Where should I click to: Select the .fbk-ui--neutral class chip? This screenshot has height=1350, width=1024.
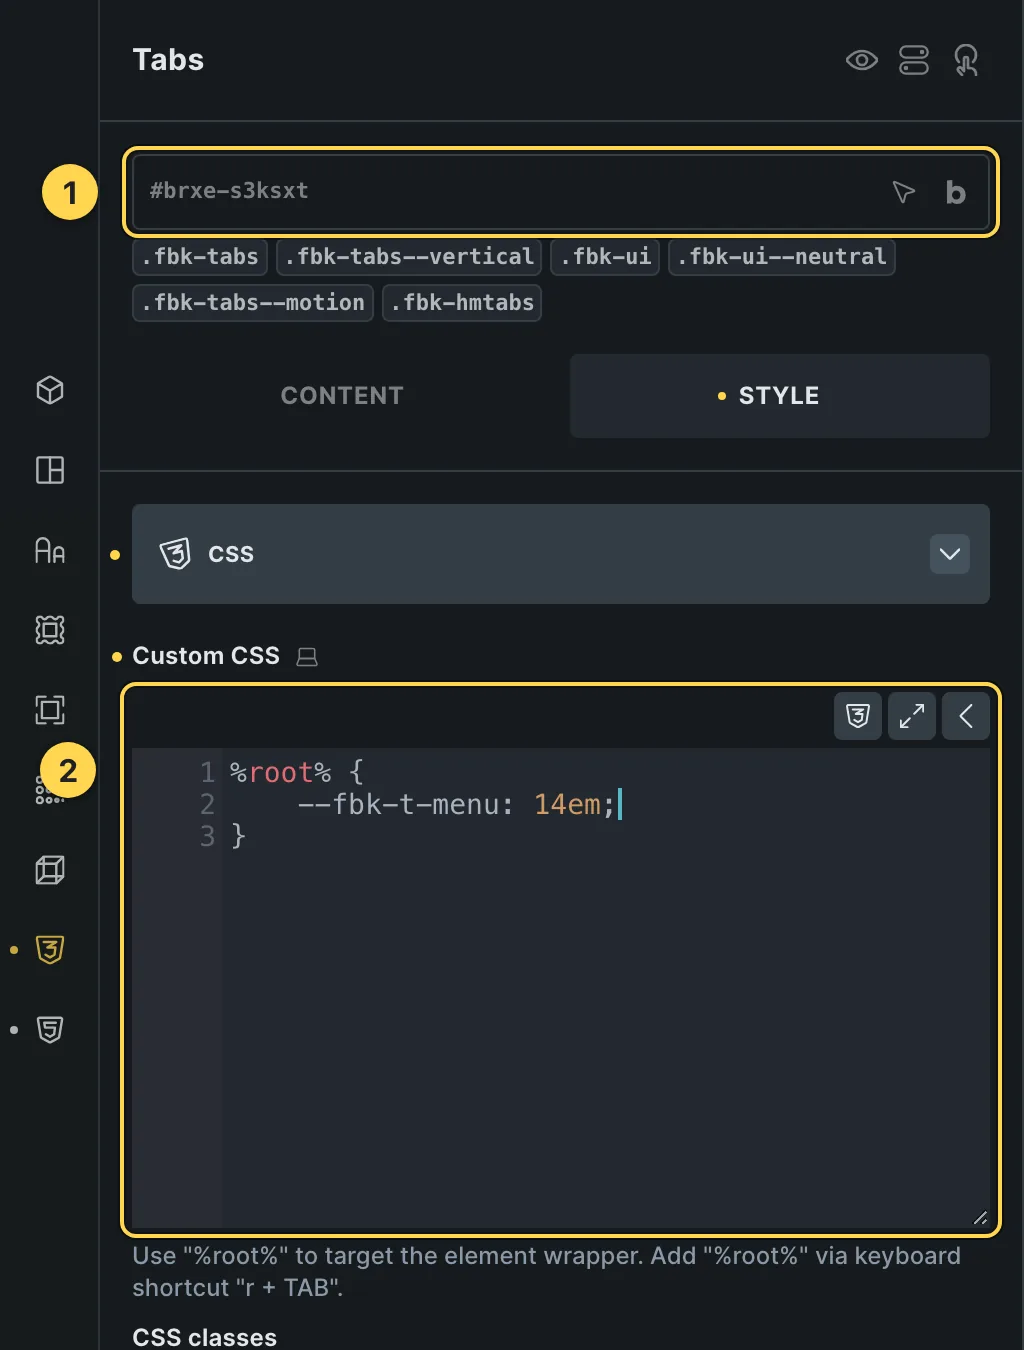click(x=781, y=257)
